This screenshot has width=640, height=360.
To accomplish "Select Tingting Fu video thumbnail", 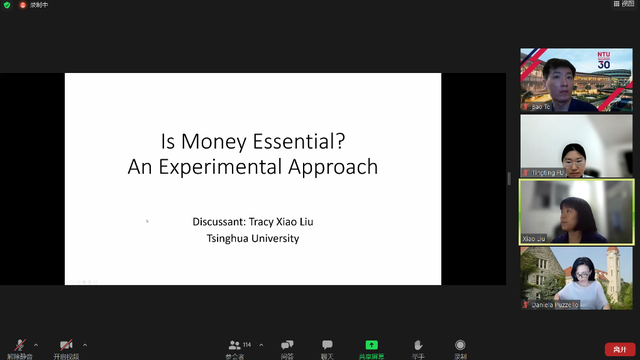I will [x=576, y=146].
